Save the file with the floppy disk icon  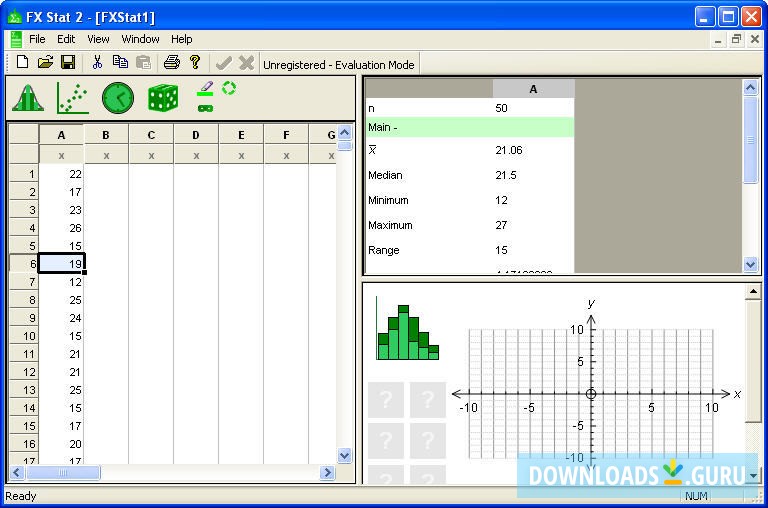coord(68,62)
